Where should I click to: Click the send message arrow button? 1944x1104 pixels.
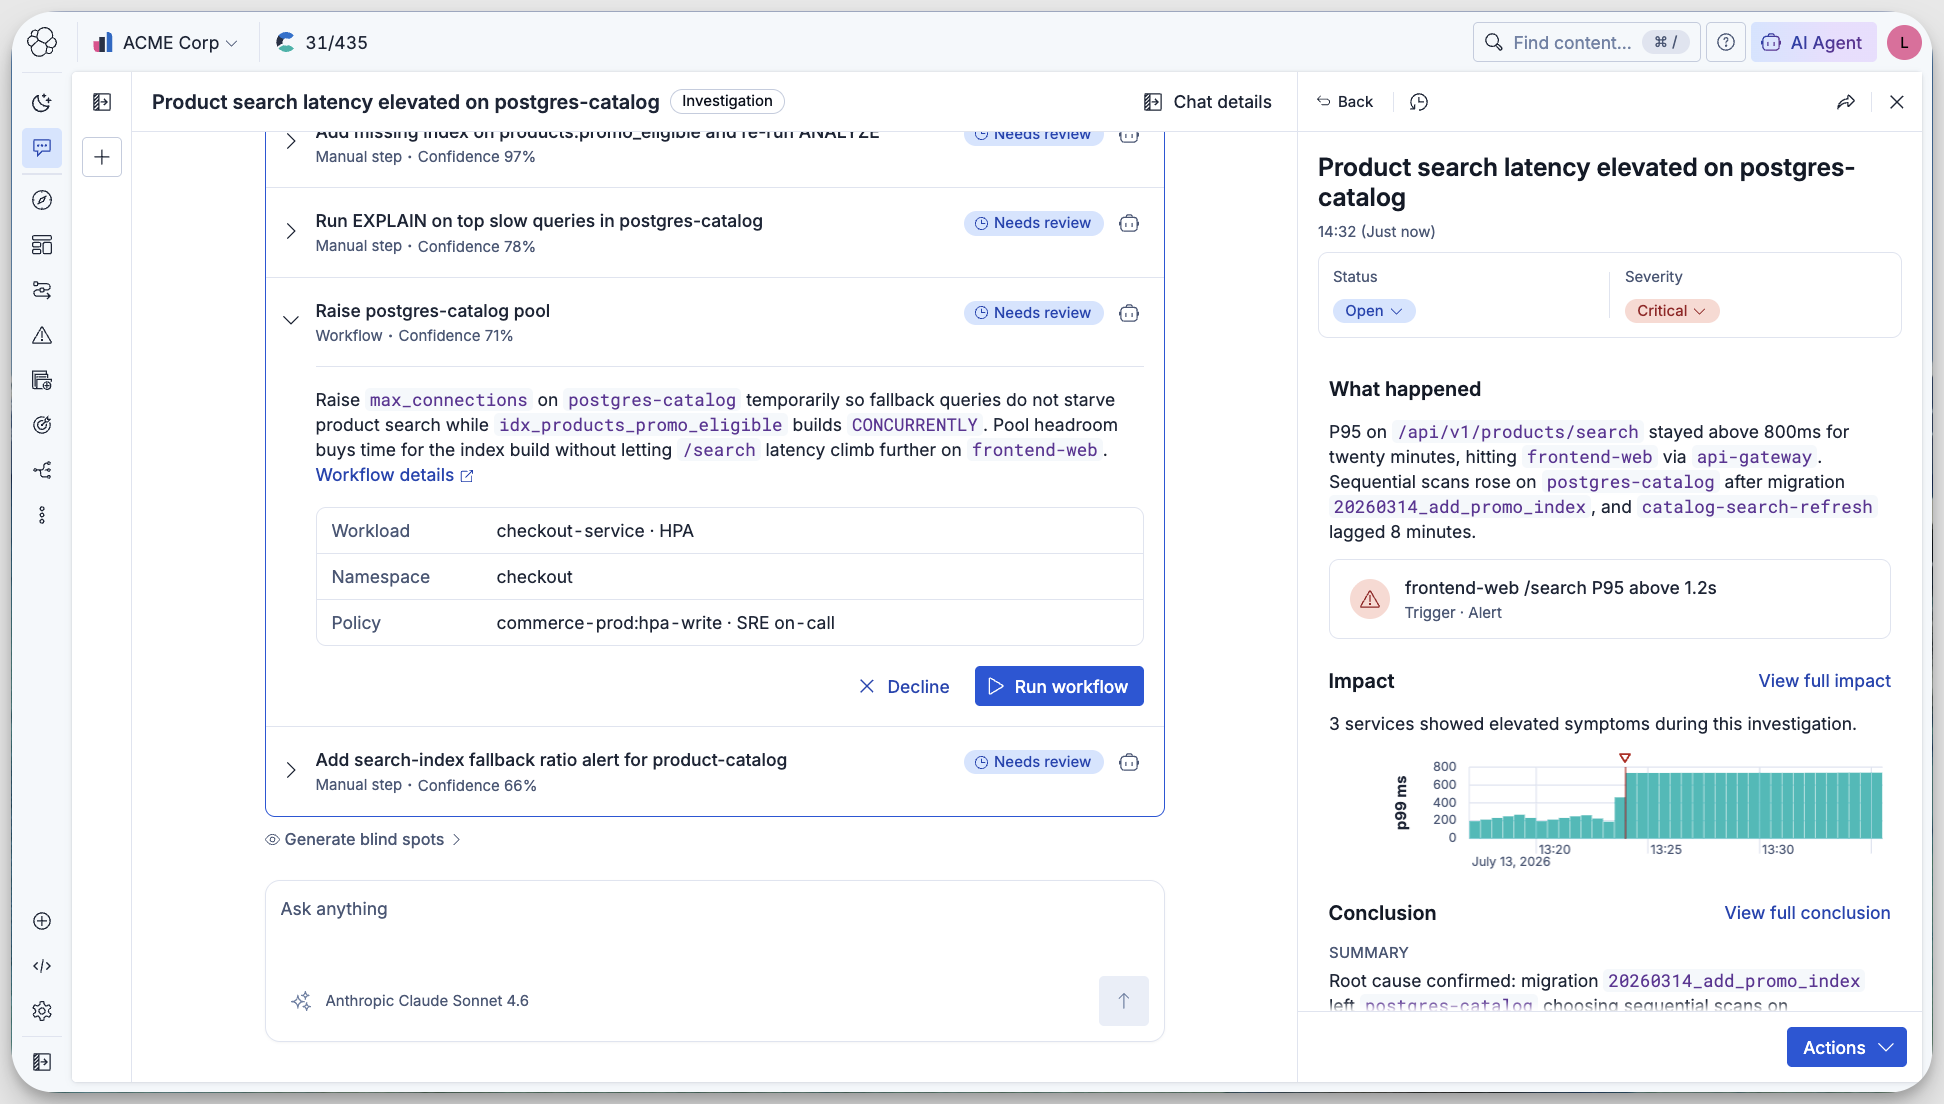coord(1124,1001)
